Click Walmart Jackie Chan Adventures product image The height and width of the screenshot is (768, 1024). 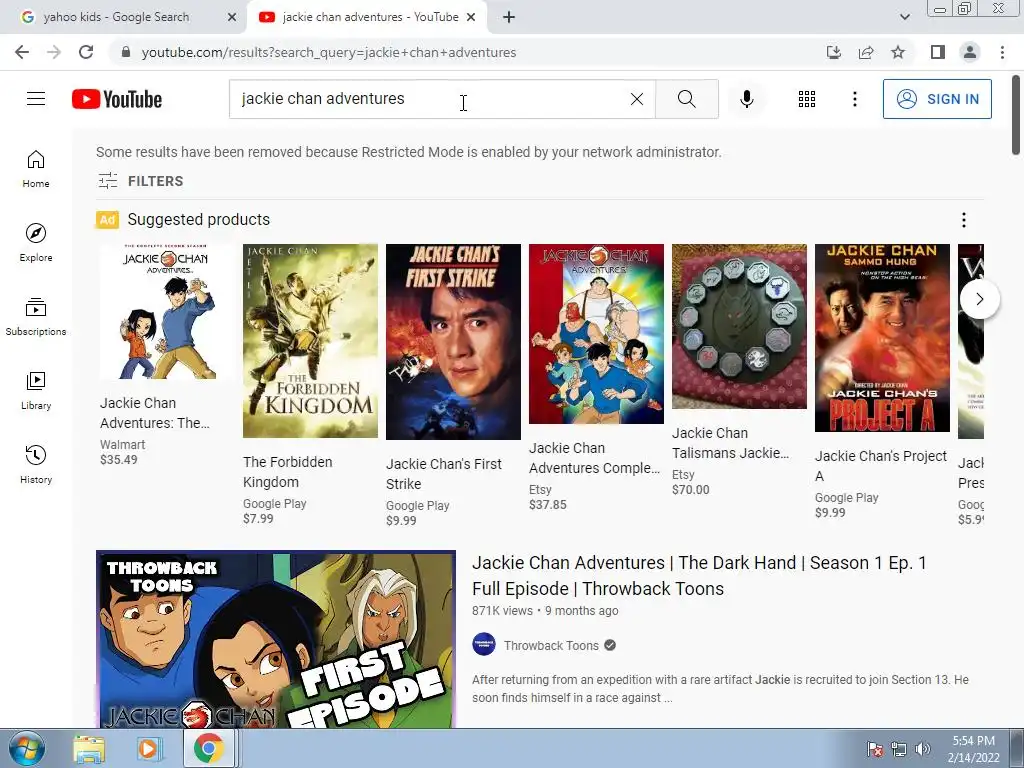click(x=167, y=312)
